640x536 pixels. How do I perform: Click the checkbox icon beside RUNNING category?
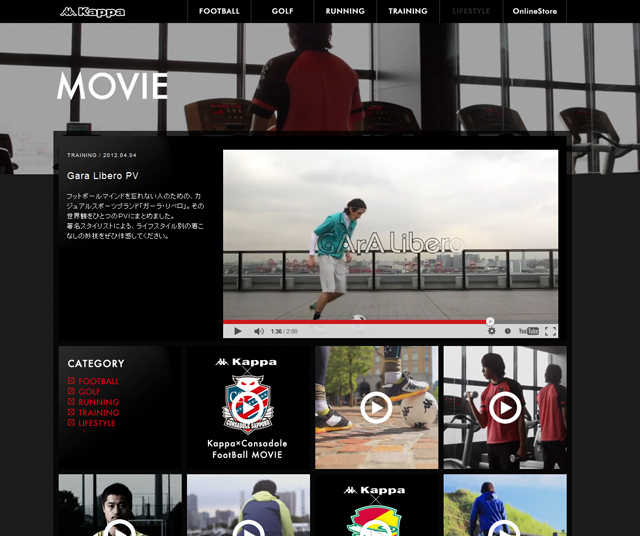point(71,402)
